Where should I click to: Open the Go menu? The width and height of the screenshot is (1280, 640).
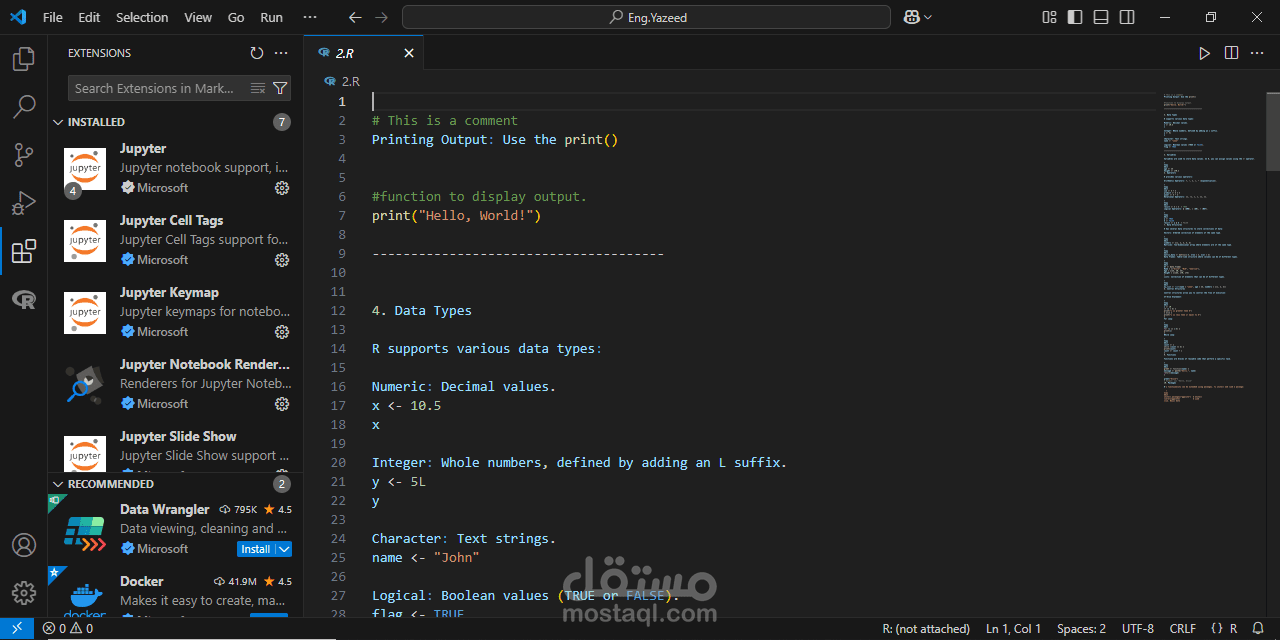click(x=236, y=17)
